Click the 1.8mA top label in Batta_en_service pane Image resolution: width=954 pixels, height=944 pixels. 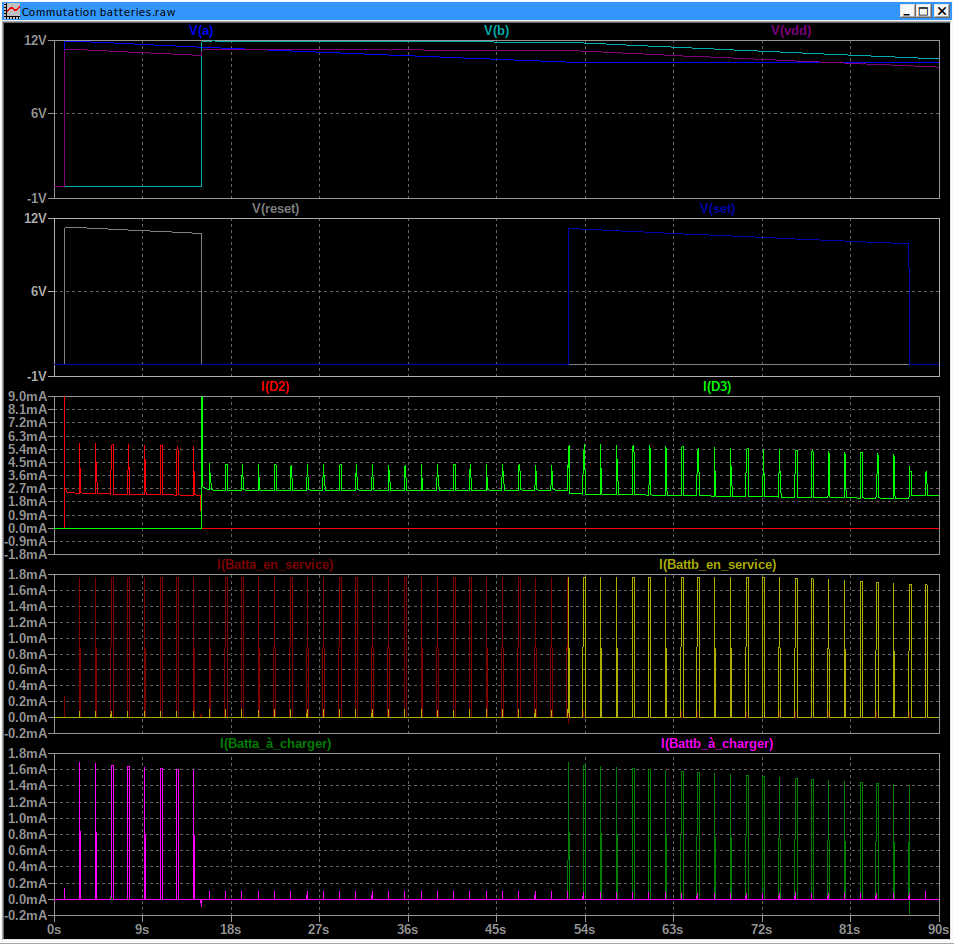pos(27,575)
